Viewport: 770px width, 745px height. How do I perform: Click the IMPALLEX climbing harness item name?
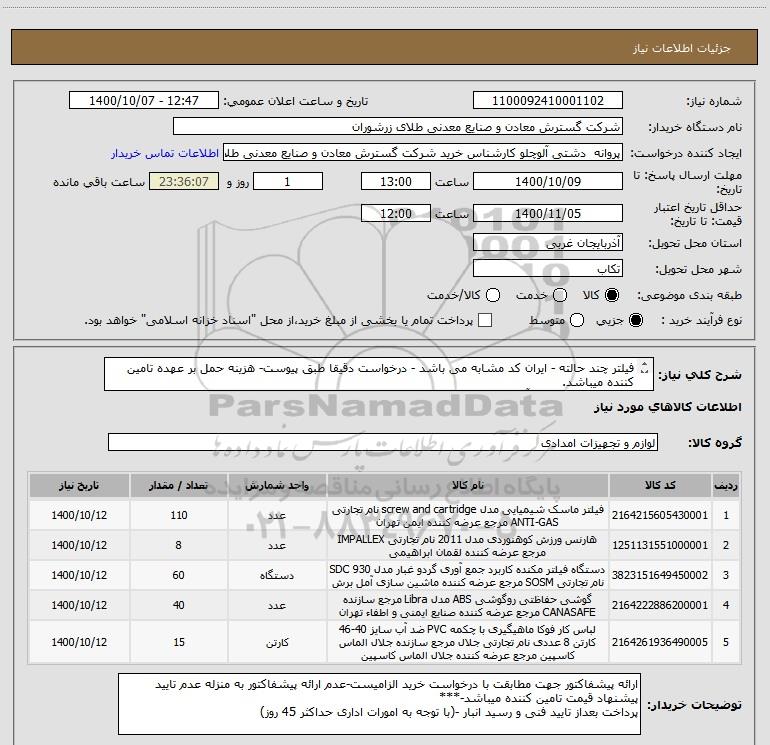click(468, 546)
